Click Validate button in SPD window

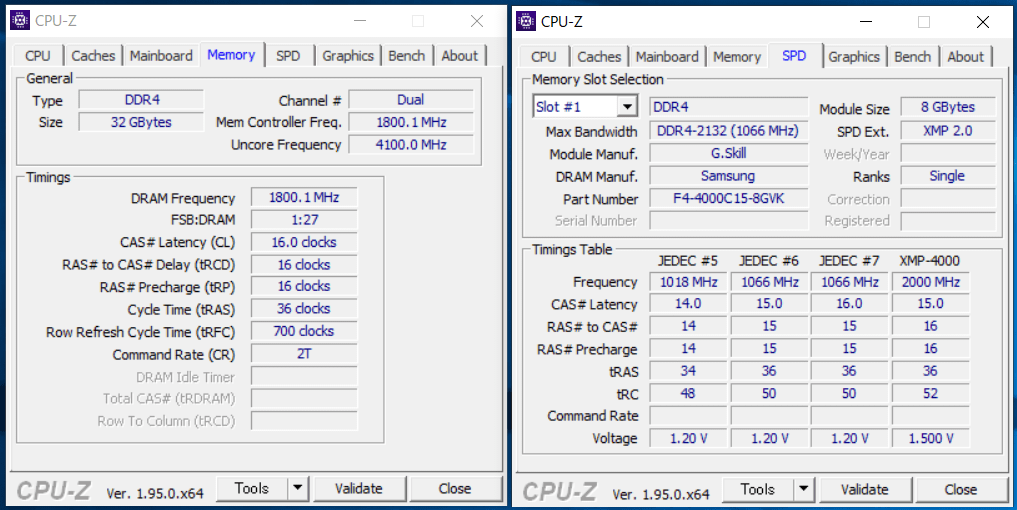click(x=865, y=489)
